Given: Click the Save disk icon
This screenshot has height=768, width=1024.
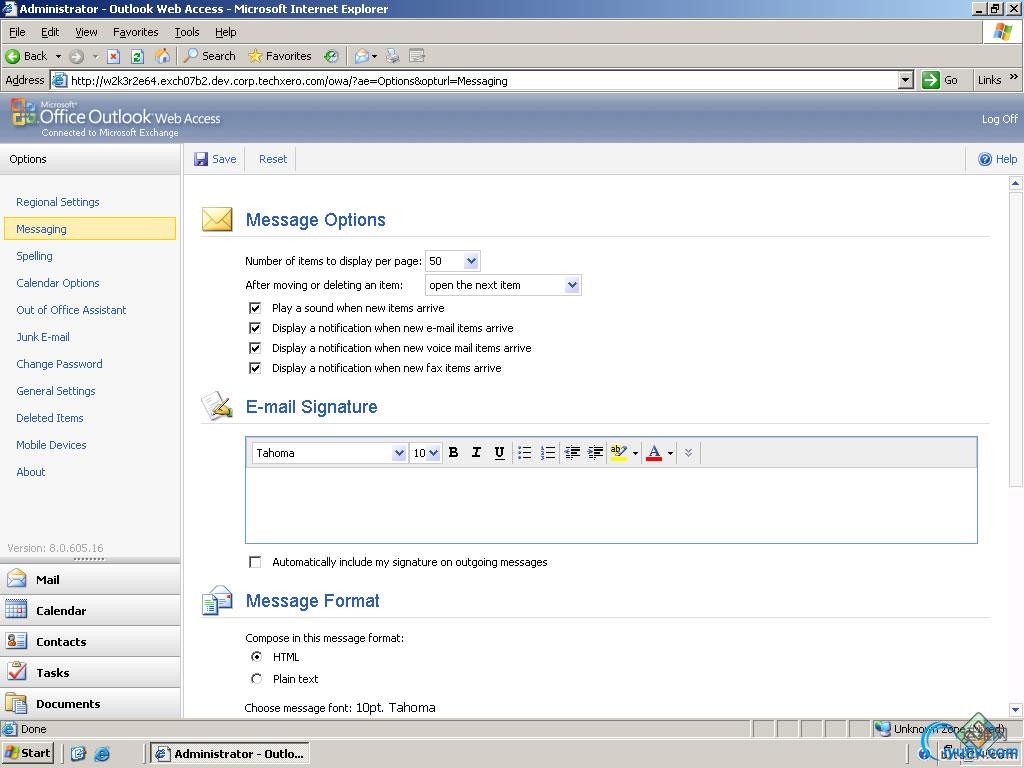Looking at the screenshot, I should [x=201, y=159].
